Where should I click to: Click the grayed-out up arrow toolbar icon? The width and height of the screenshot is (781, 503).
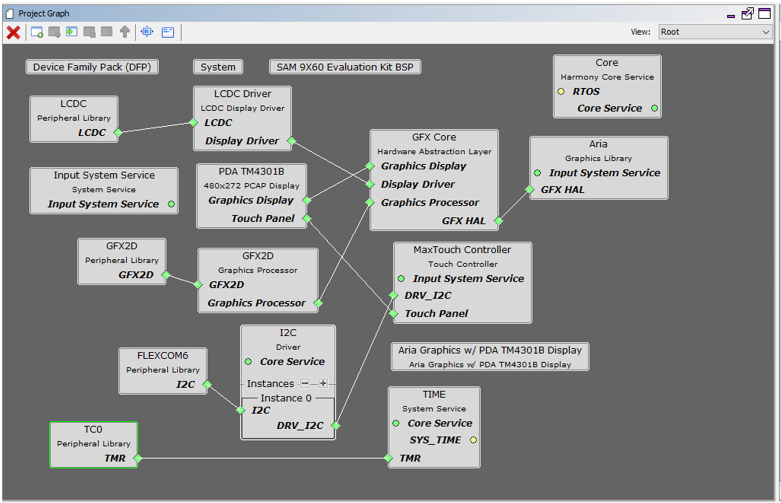pyautogui.click(x=125, y=32)
